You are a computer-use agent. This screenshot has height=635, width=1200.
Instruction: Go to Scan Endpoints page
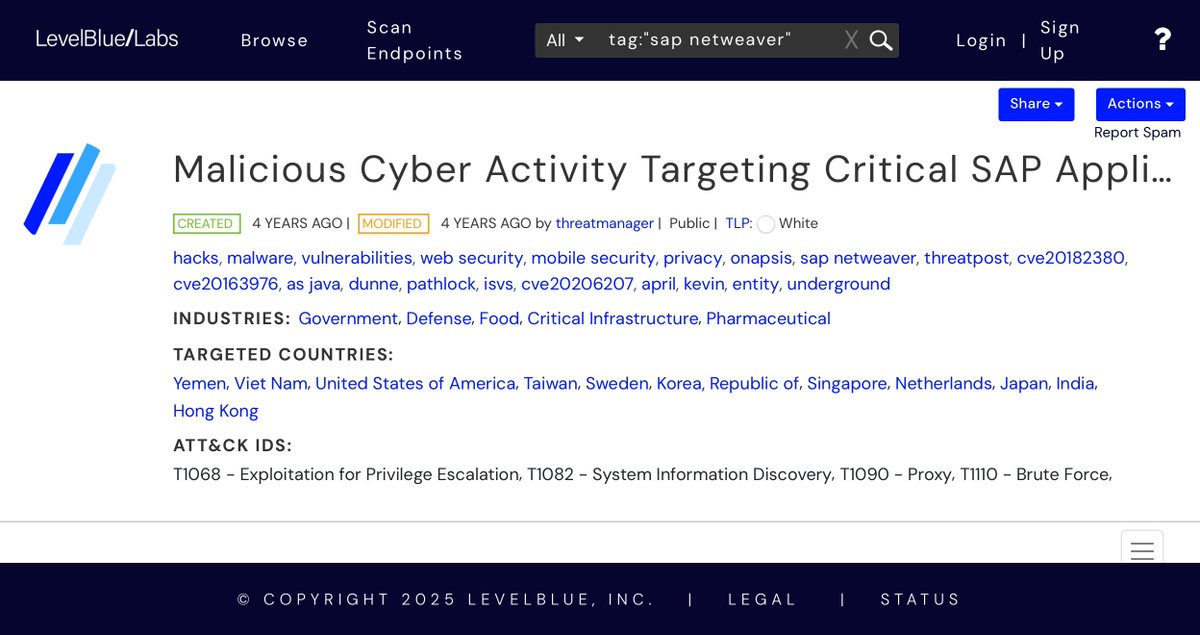tap(414, 40)
